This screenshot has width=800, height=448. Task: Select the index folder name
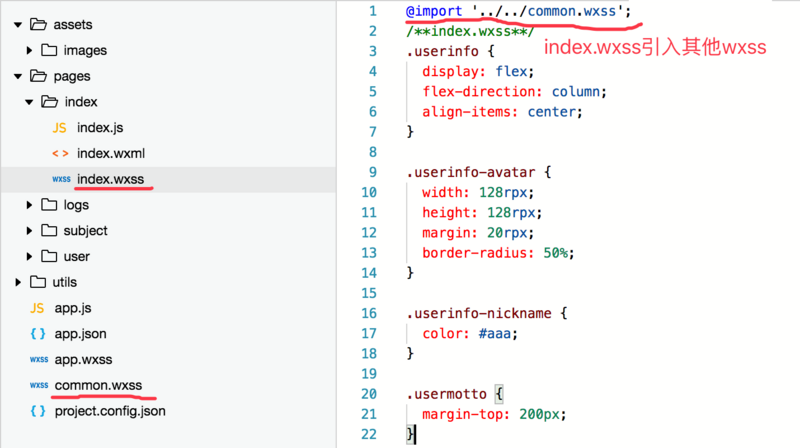(81, 102)
